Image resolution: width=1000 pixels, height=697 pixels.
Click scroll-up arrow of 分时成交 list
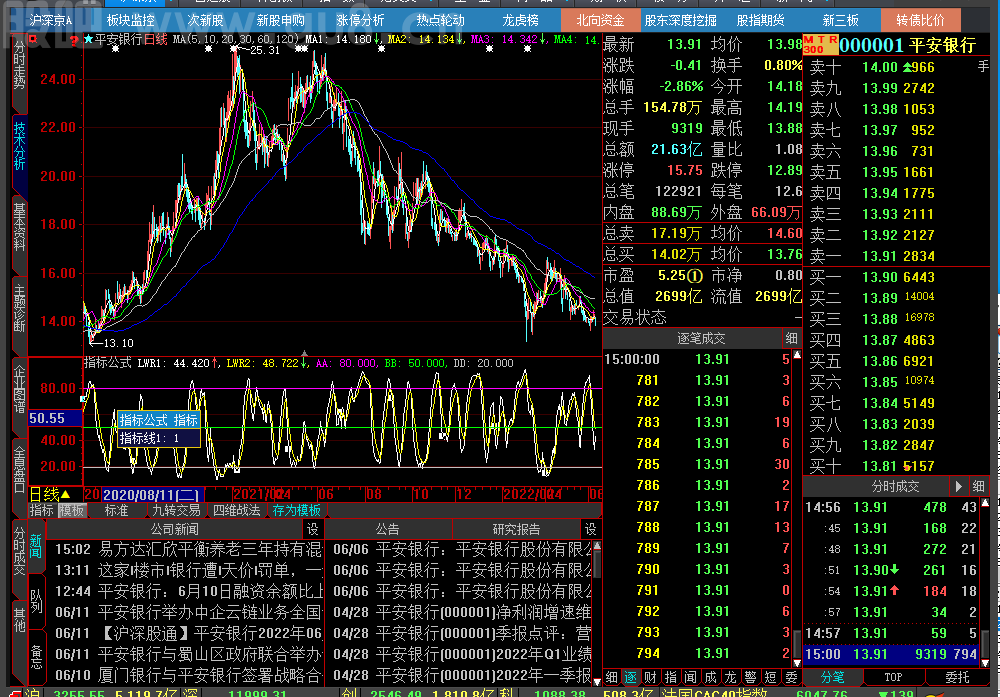tap(985, 503)
